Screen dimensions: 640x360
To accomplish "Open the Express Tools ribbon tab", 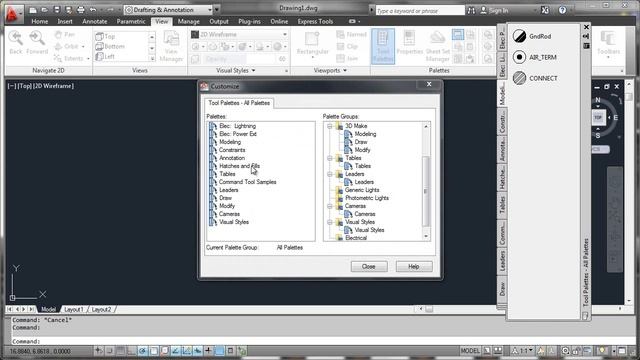I will [x=315, y=21].
